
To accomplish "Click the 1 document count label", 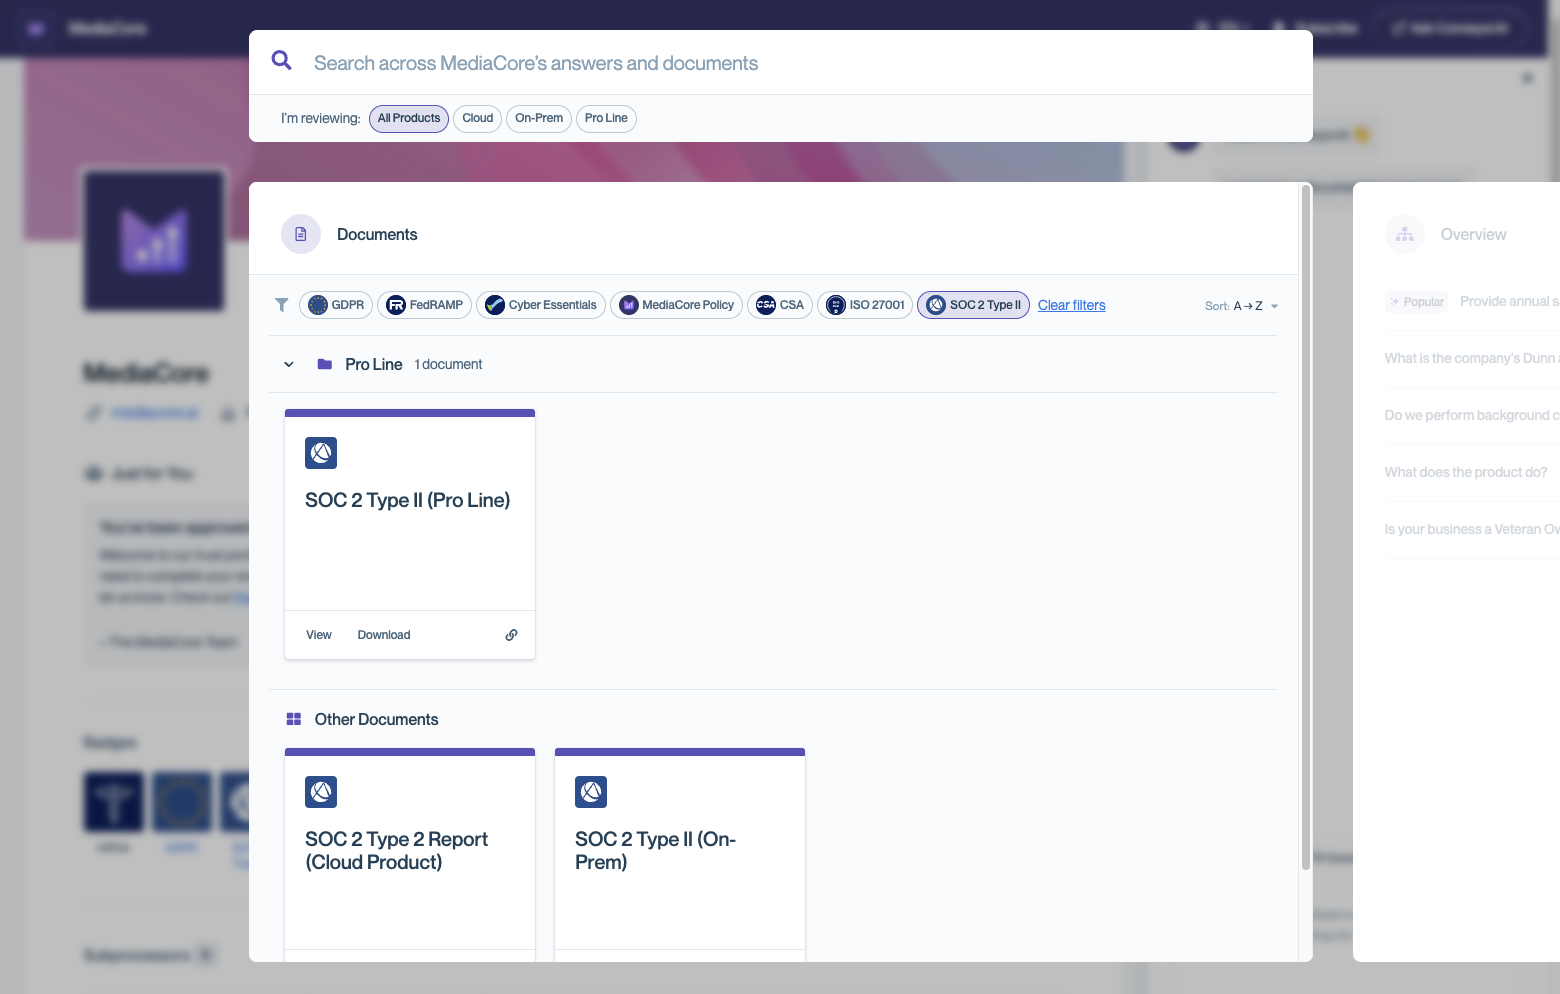I will (x=448, y=364).
